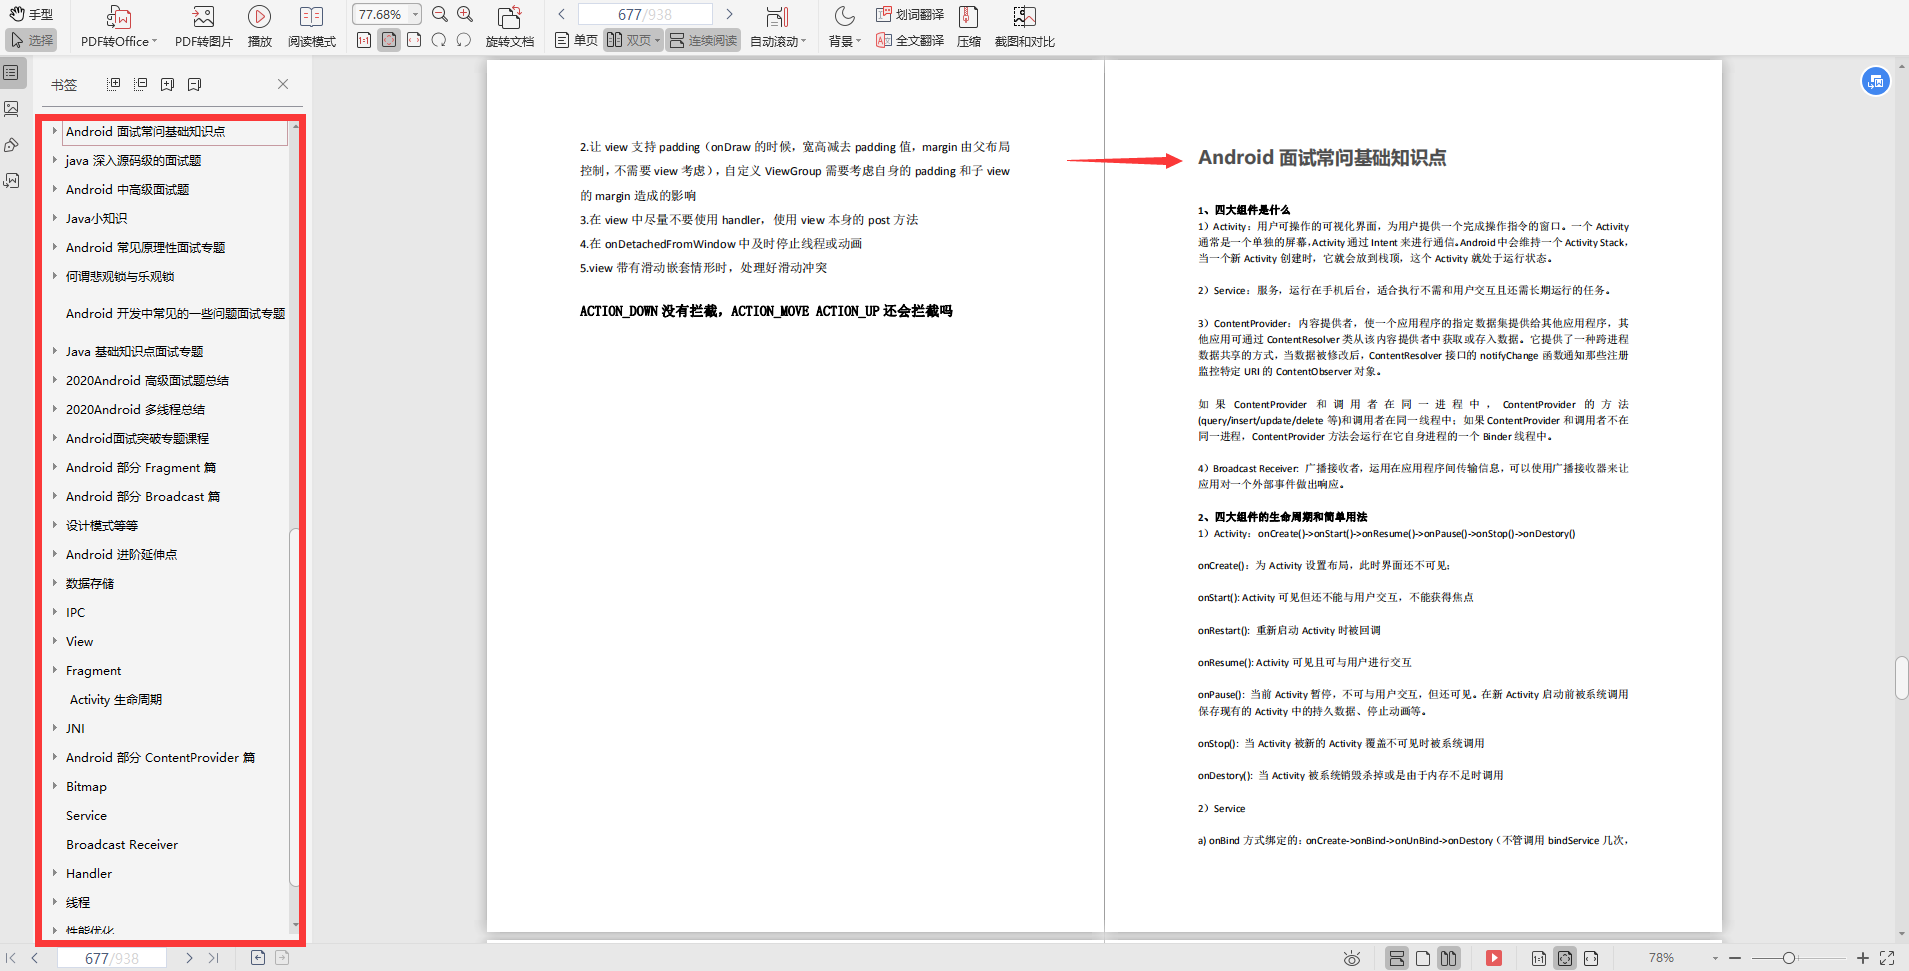The height and width of the screenshot is (971, 1909).
Task: Click zoom slider handle in status bar
Action: [1789, 958]
